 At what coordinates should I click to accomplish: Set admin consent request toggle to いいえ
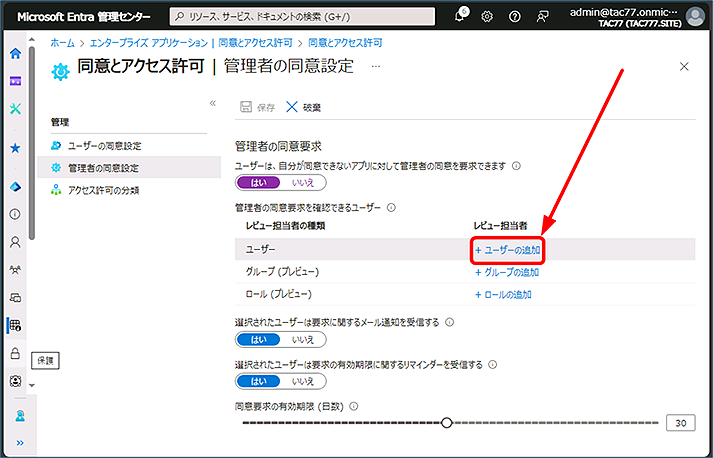[x=303, y=183]
